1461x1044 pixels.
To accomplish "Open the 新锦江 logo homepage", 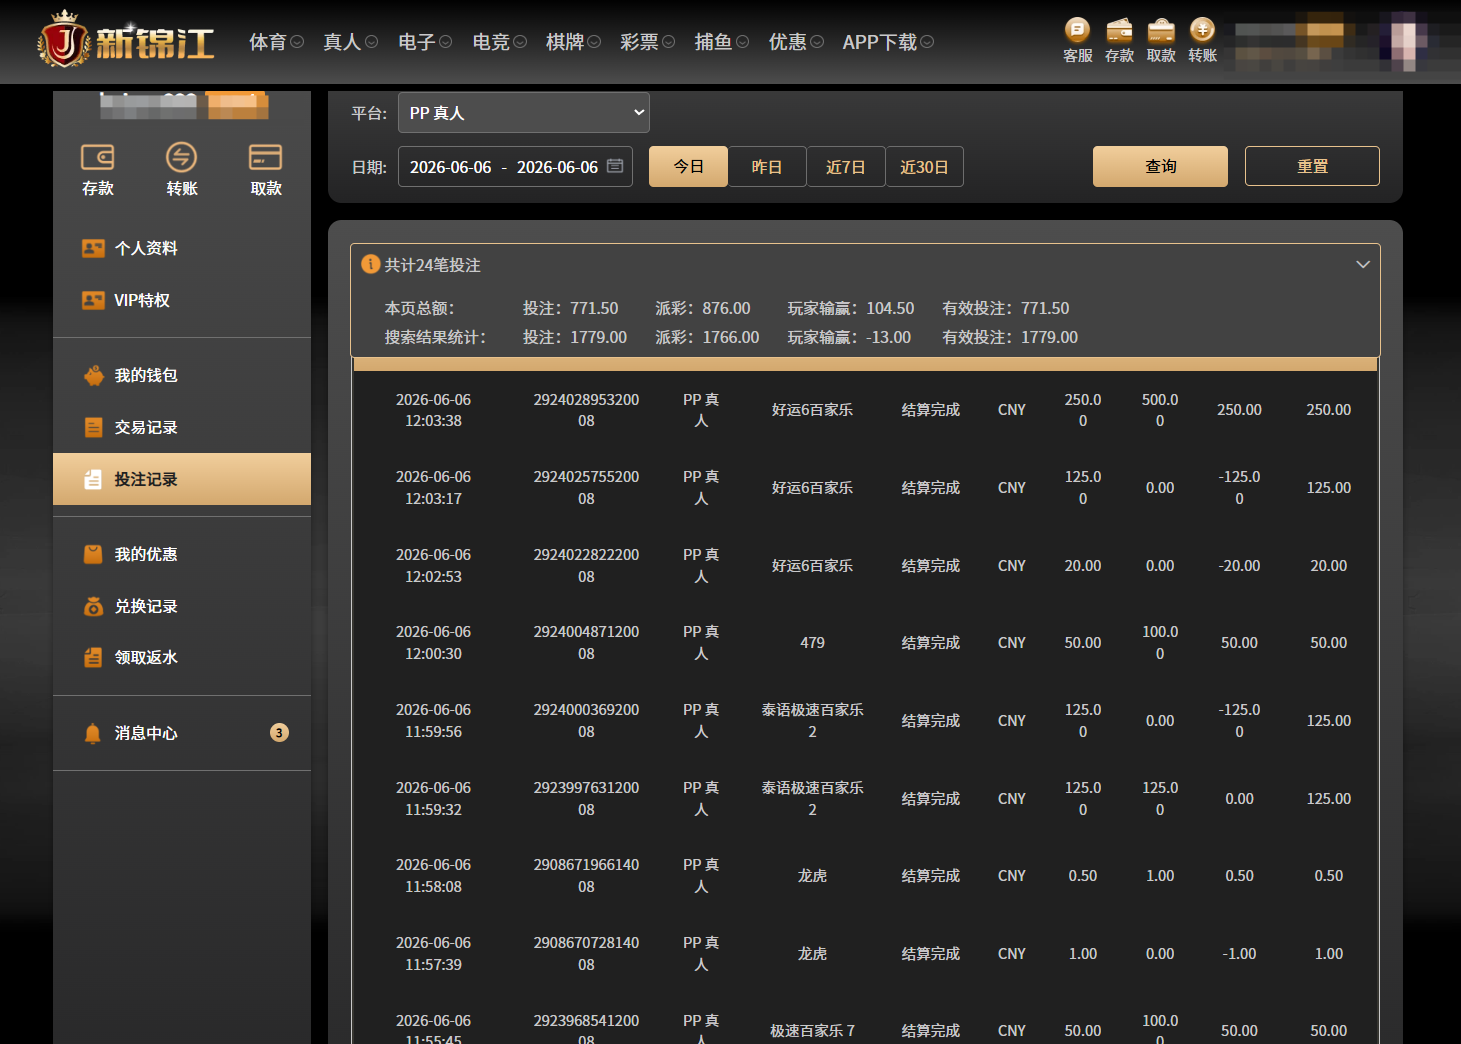I will 127,41.
